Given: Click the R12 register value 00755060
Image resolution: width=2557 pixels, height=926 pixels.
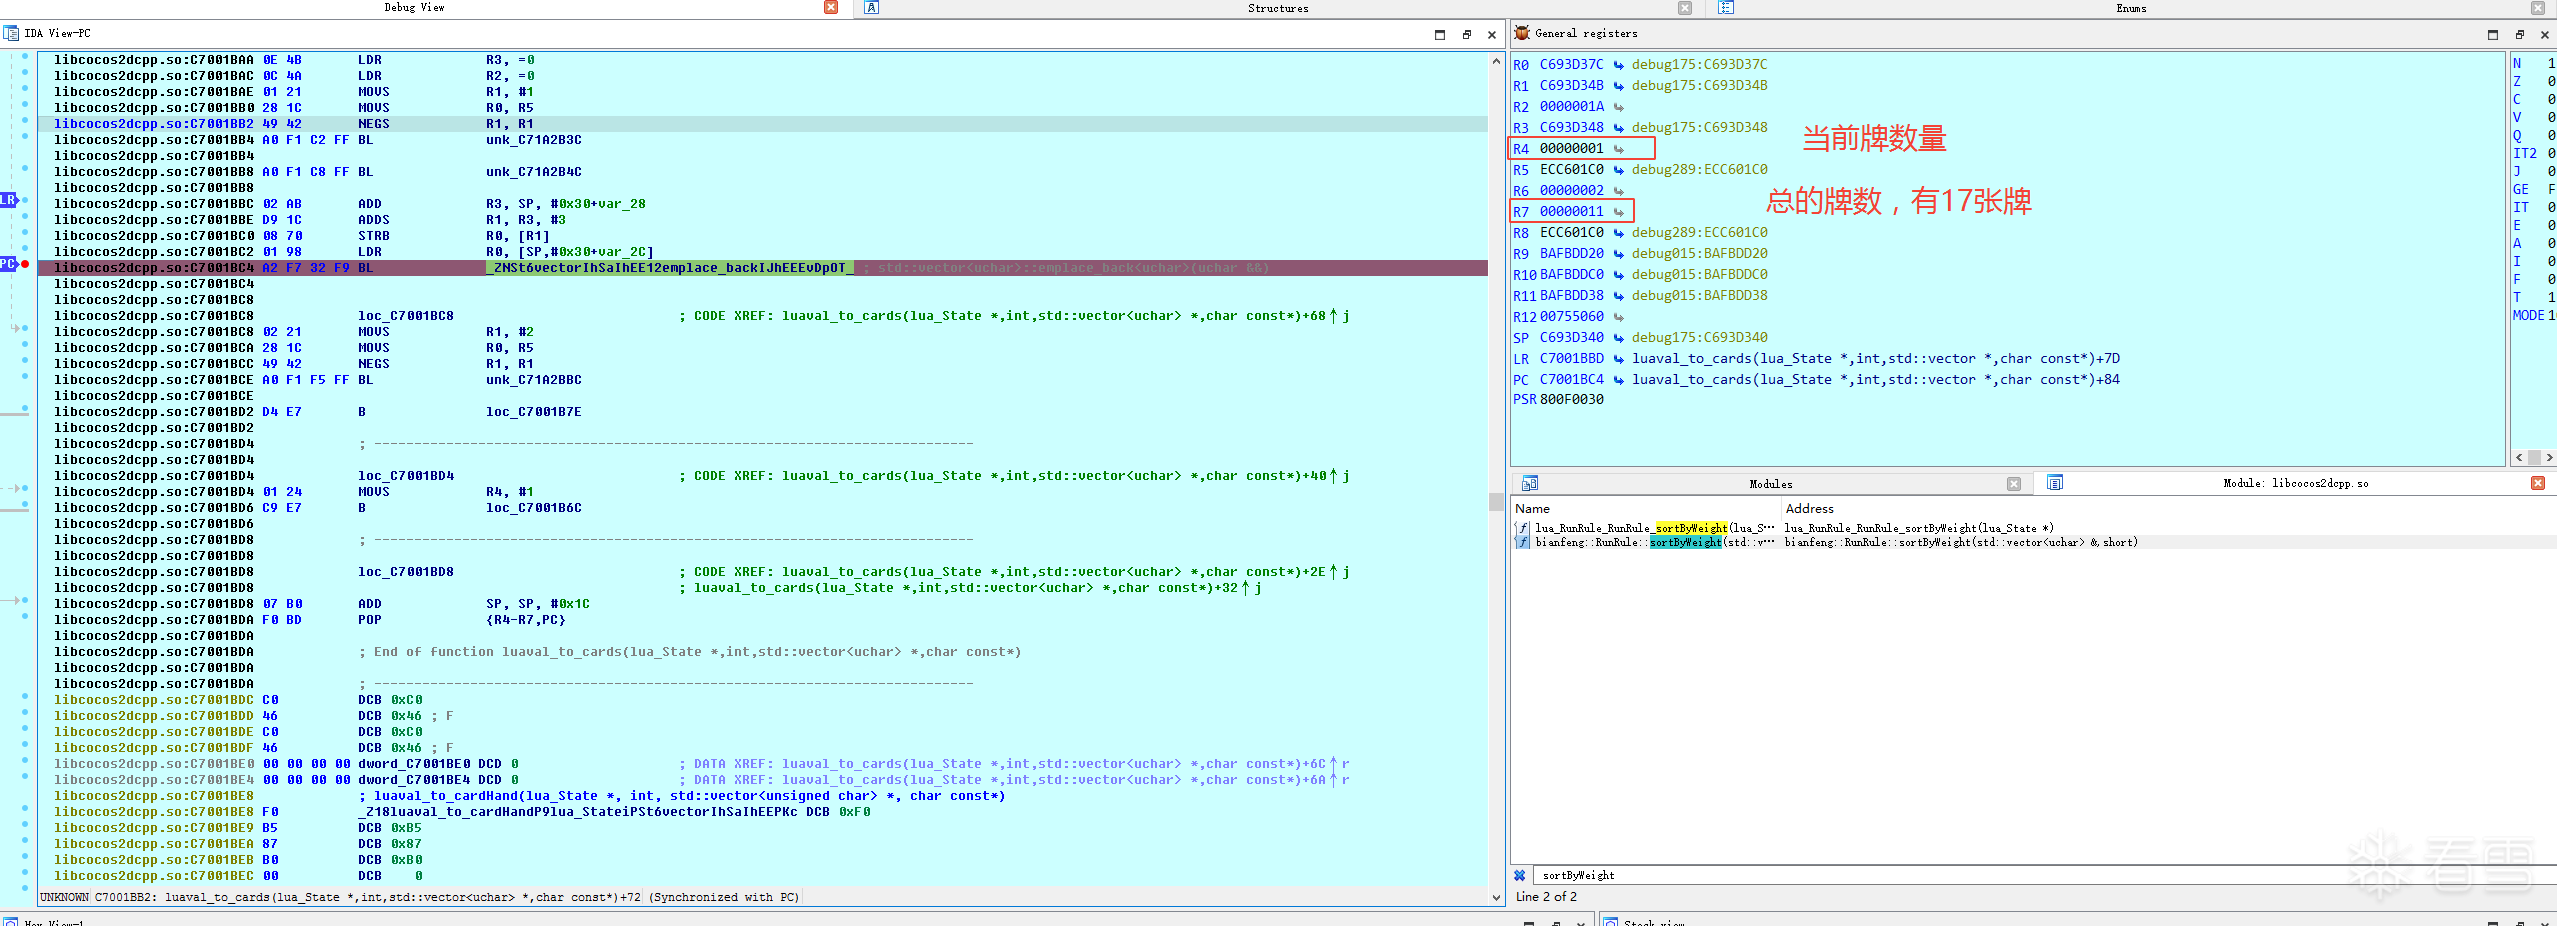Looking at the screenshot, I should 1571,317.
